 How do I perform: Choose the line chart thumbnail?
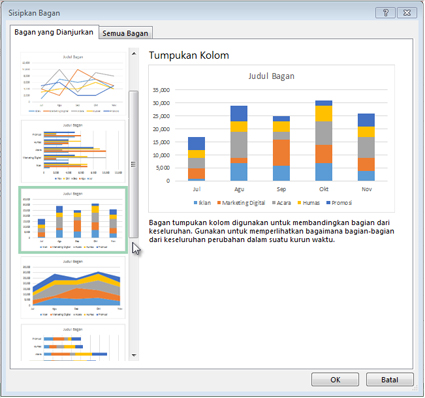[x=73, y=84]
